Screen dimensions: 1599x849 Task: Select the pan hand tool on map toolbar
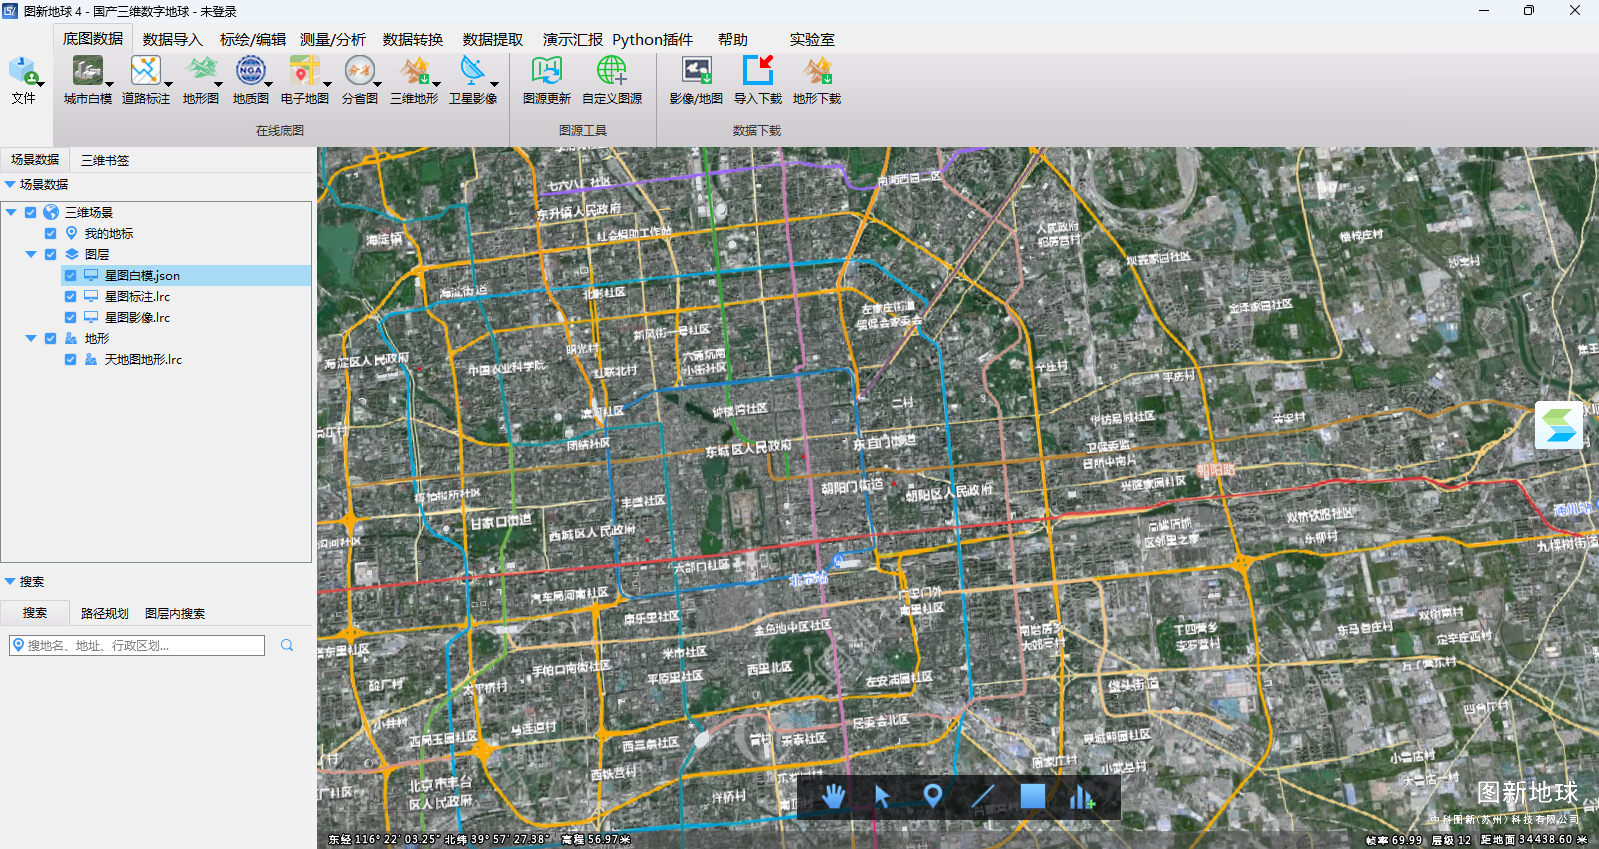coord(833,796)
